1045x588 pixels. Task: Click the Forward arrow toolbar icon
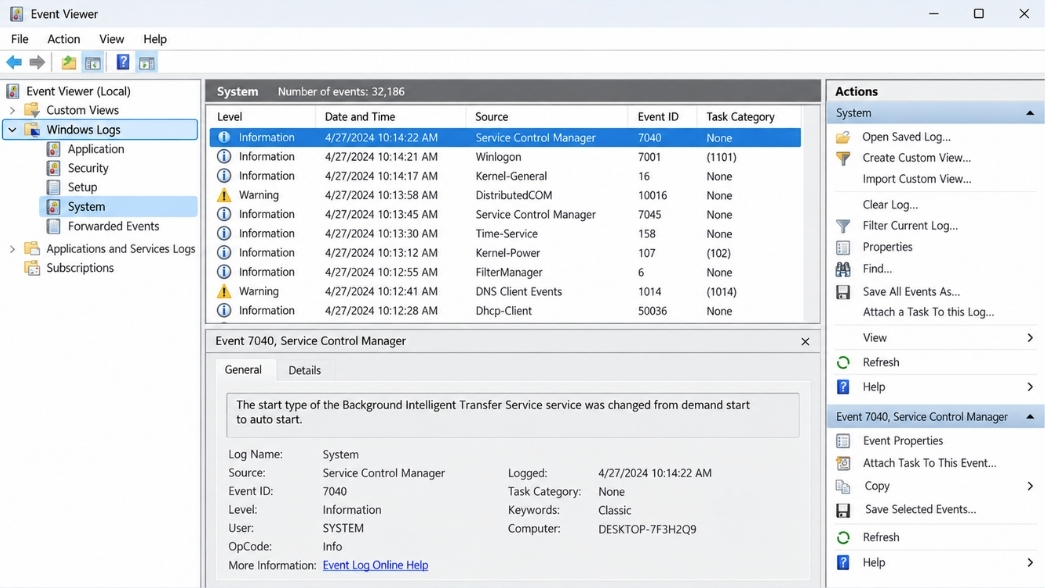pos(37,63)
